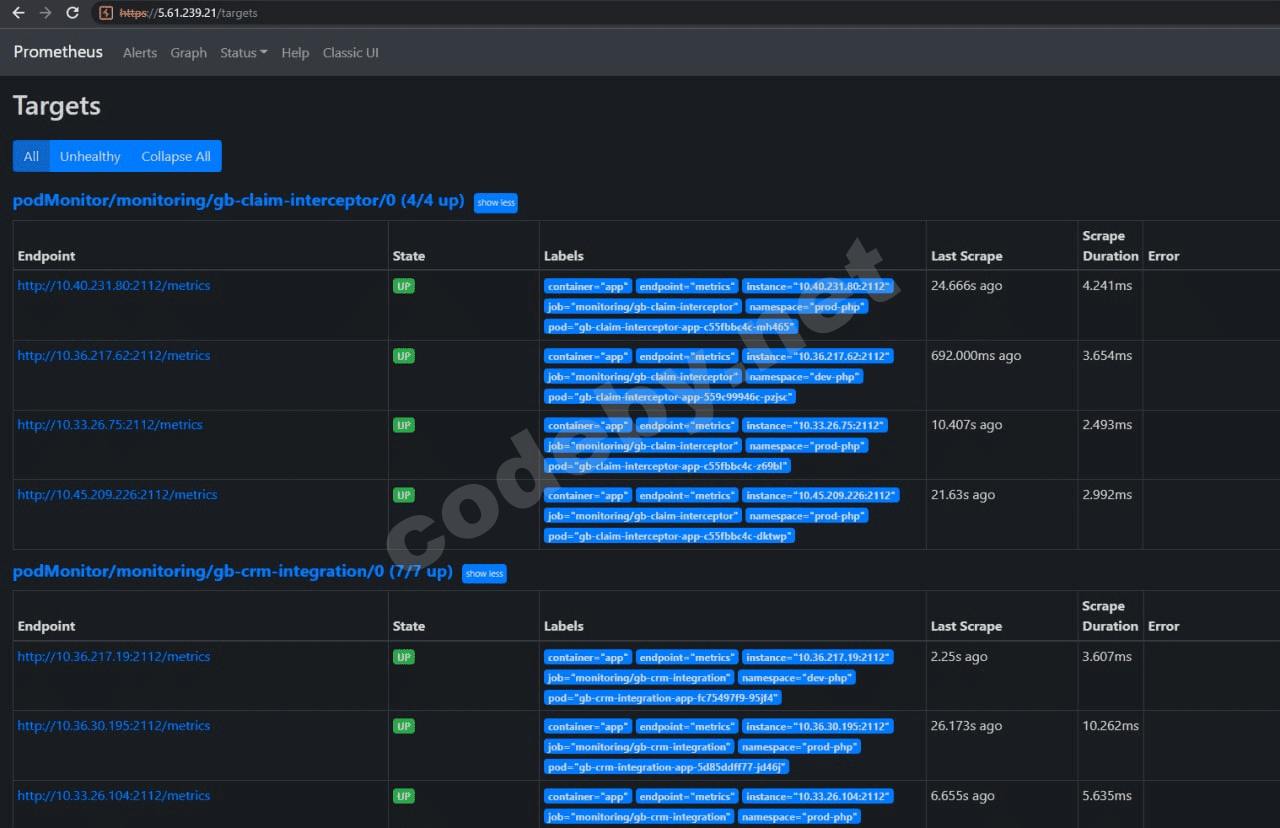Open the gb-claim-interceptor/0 pool heading link
The image size is (1280, 828).
coord(238,201)
